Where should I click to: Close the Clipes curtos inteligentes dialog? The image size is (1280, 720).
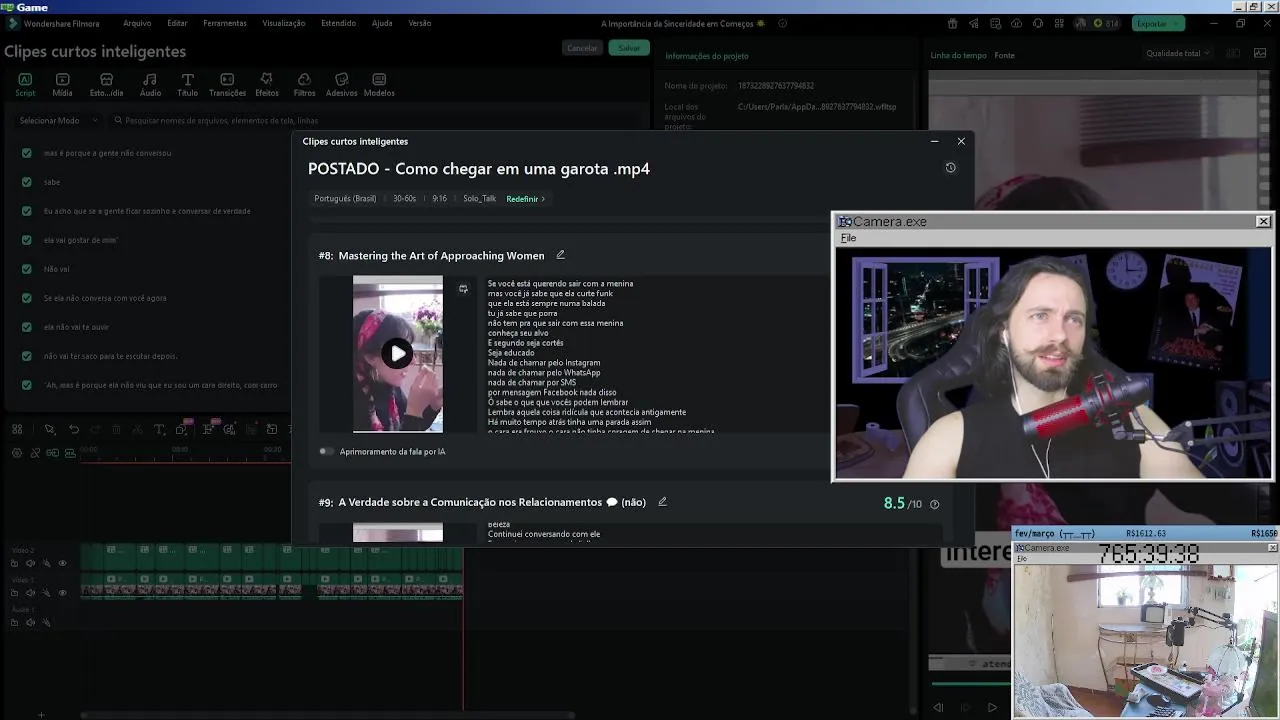tap(961, 141)
